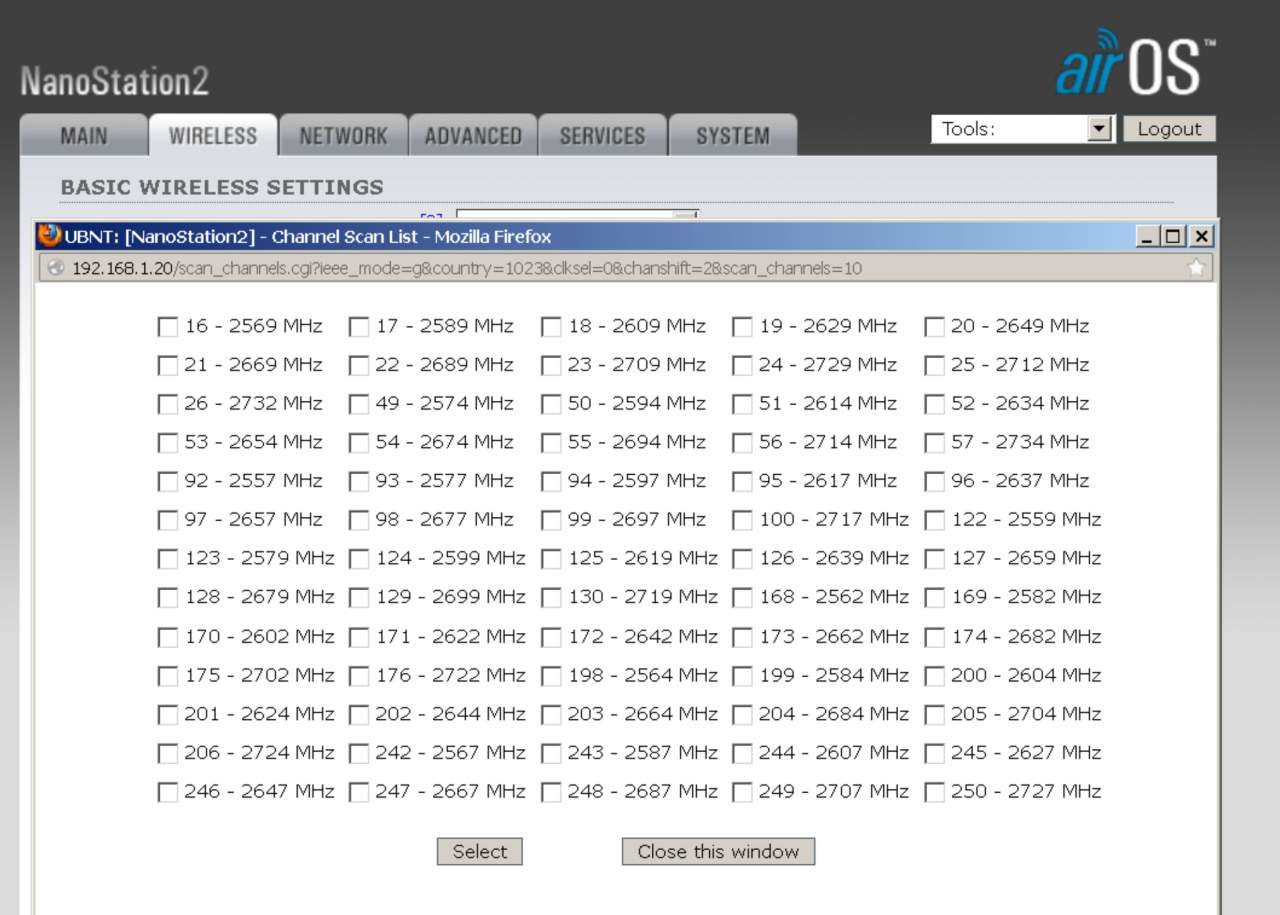Enable channel 206 - 2724 MHz
This screenshot has width=1280, height=915.
click(x=168, y=754)
